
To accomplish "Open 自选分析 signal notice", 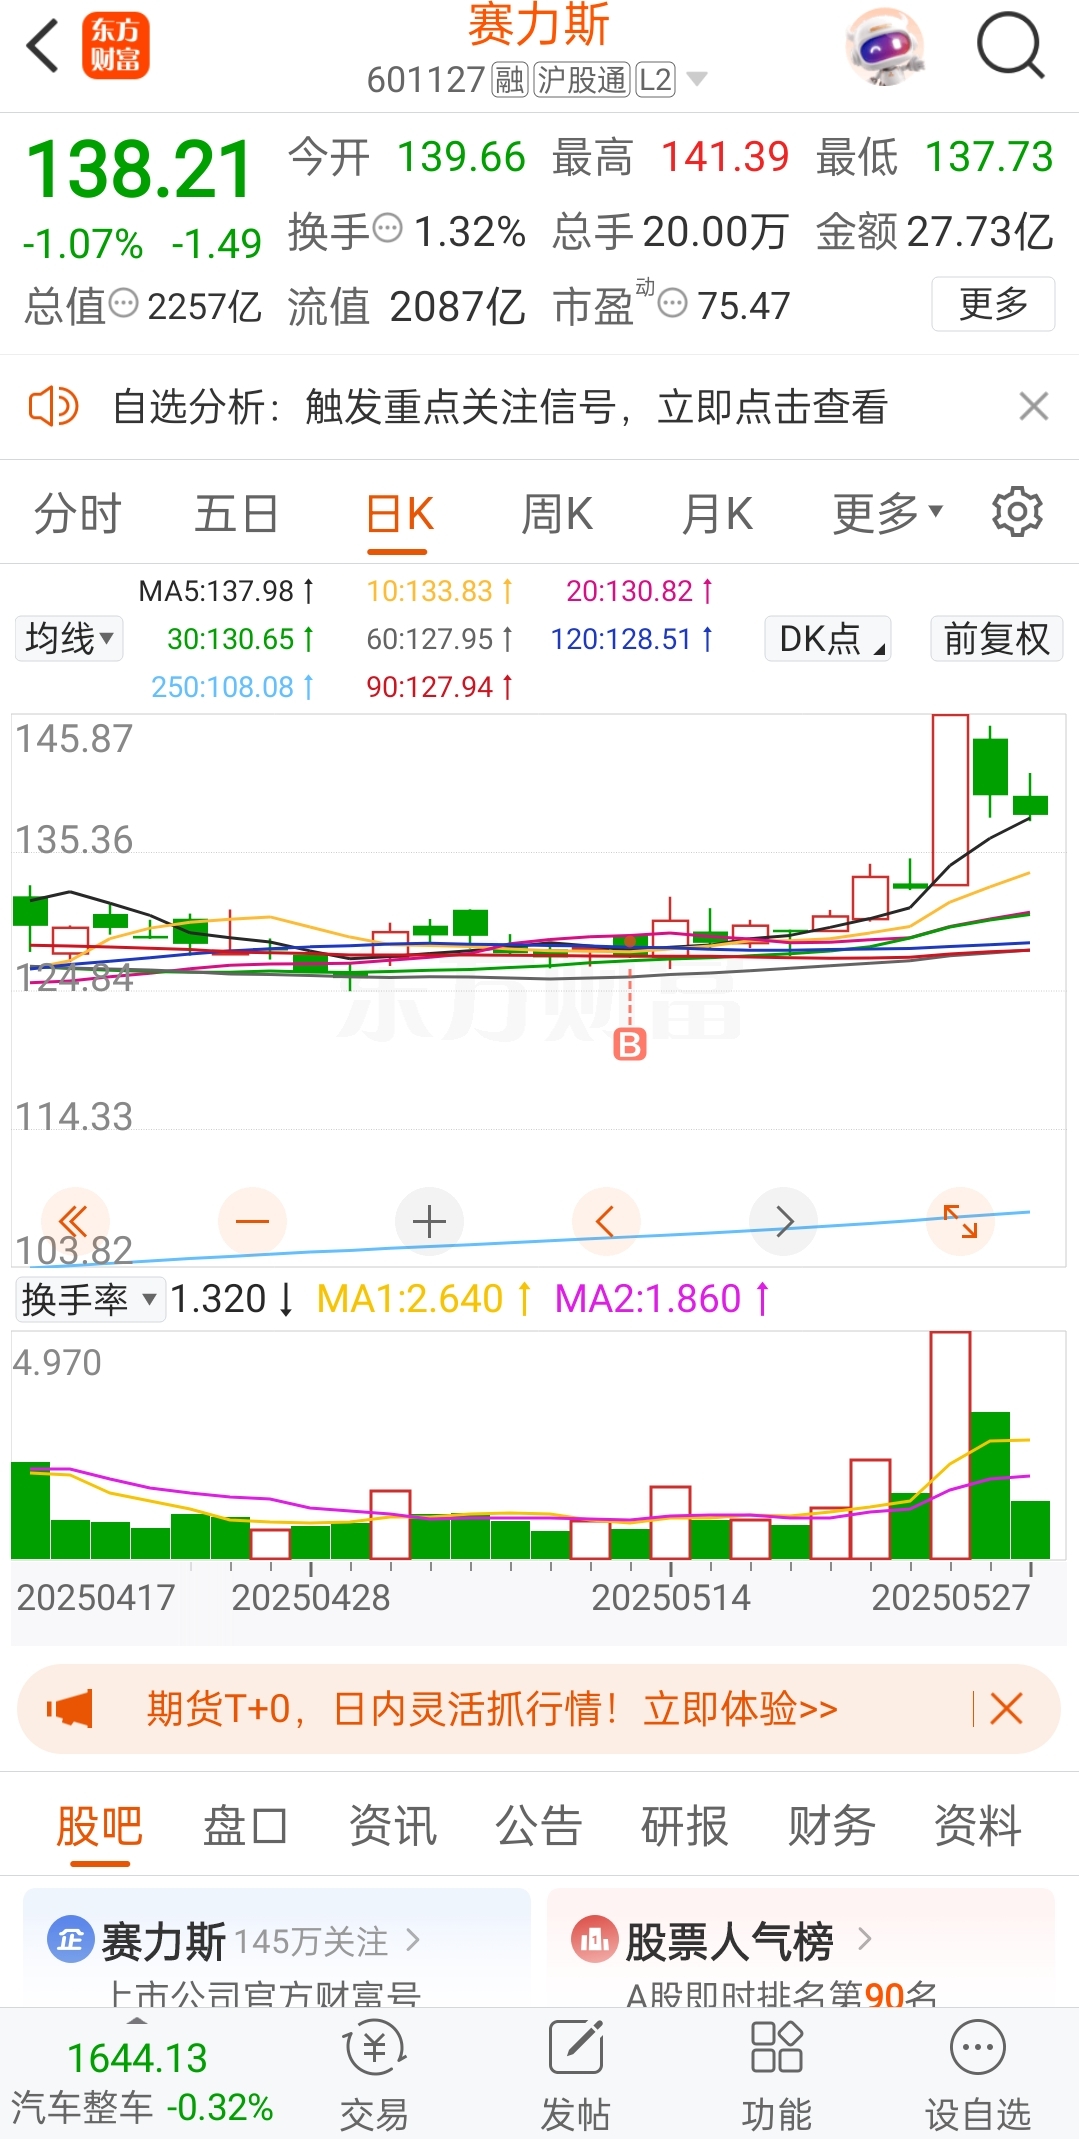I will 500,407.
